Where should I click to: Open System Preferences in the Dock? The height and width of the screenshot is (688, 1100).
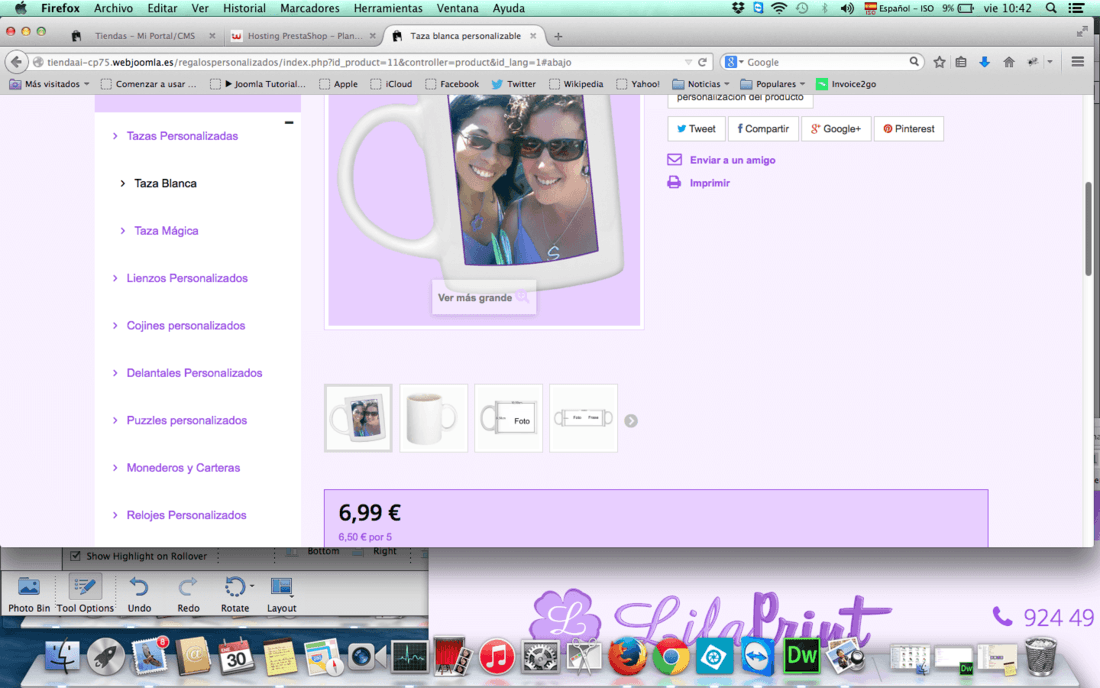(x=540, y=656)
